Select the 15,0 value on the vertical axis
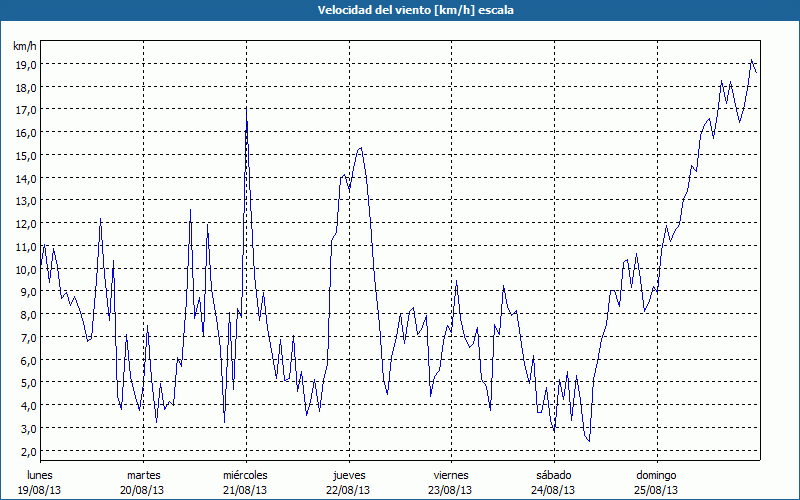The width and height of the screenshot is (800, 500). pyautogui.click(x=25, y=155)
